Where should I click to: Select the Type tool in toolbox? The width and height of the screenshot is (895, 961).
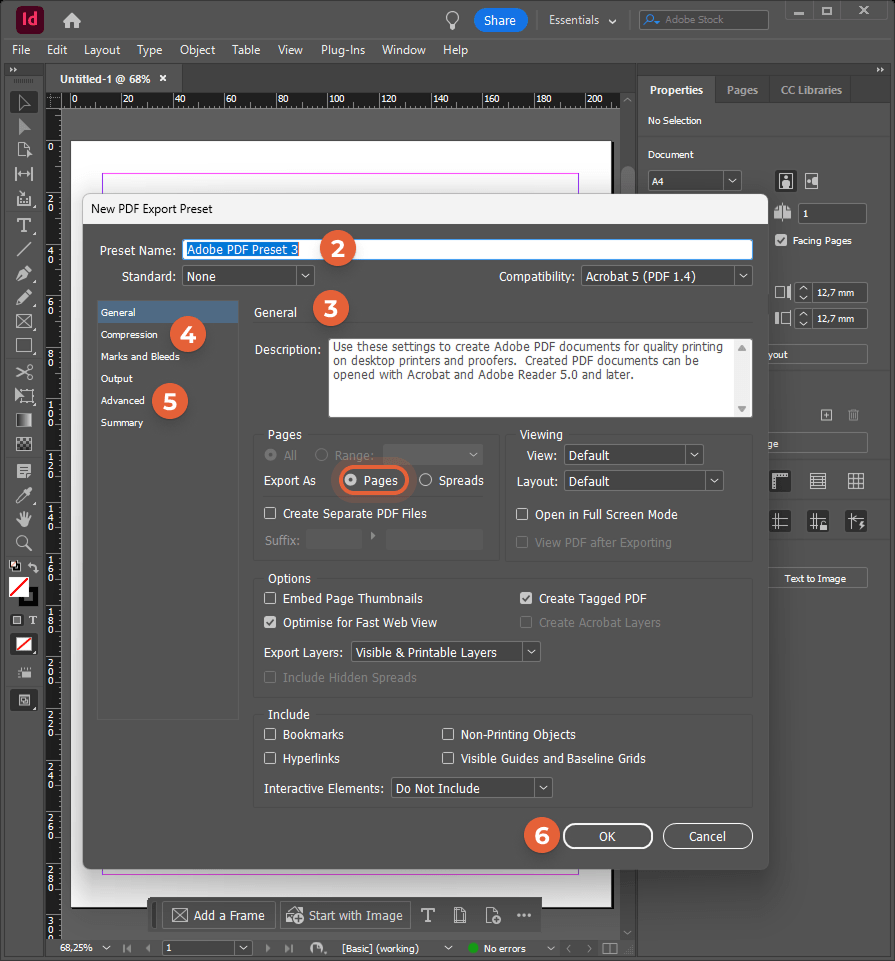24,225
